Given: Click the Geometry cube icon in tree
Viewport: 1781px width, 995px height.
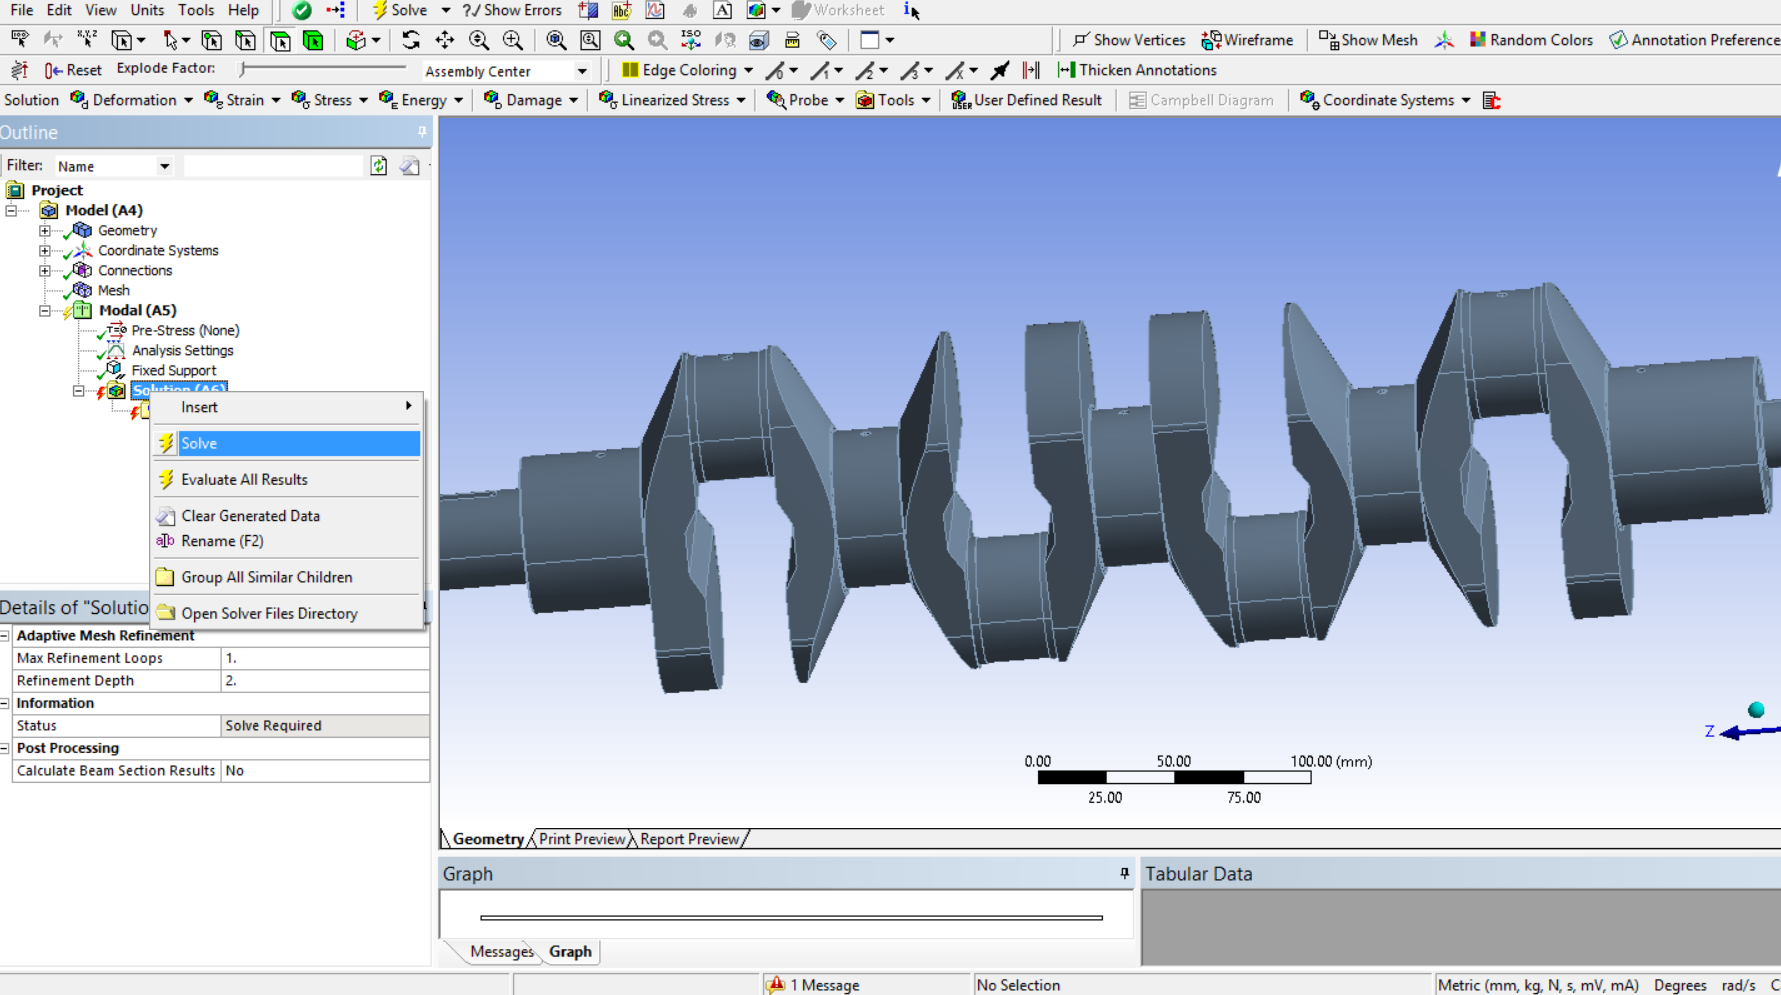Looking at the screenshot, I should [x=83, y=230].
